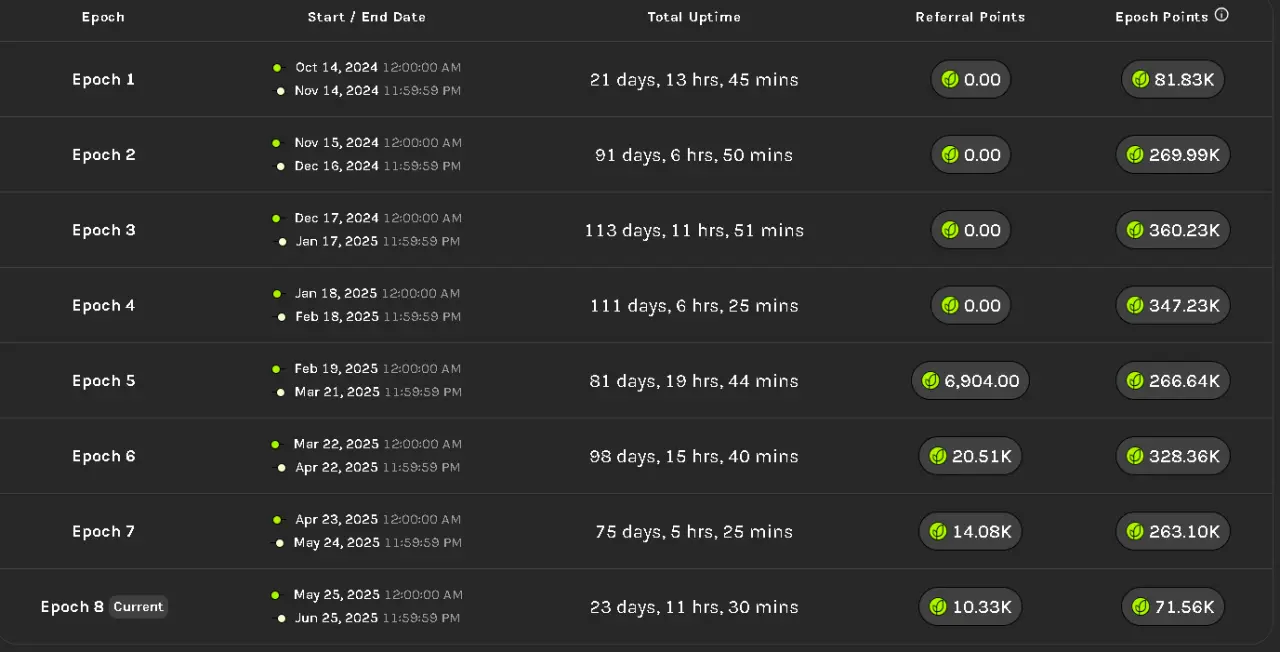The width and height of the screenshot is (1280, 652).
Task: Click the Referral Points column header
Action: coord(970,17)
